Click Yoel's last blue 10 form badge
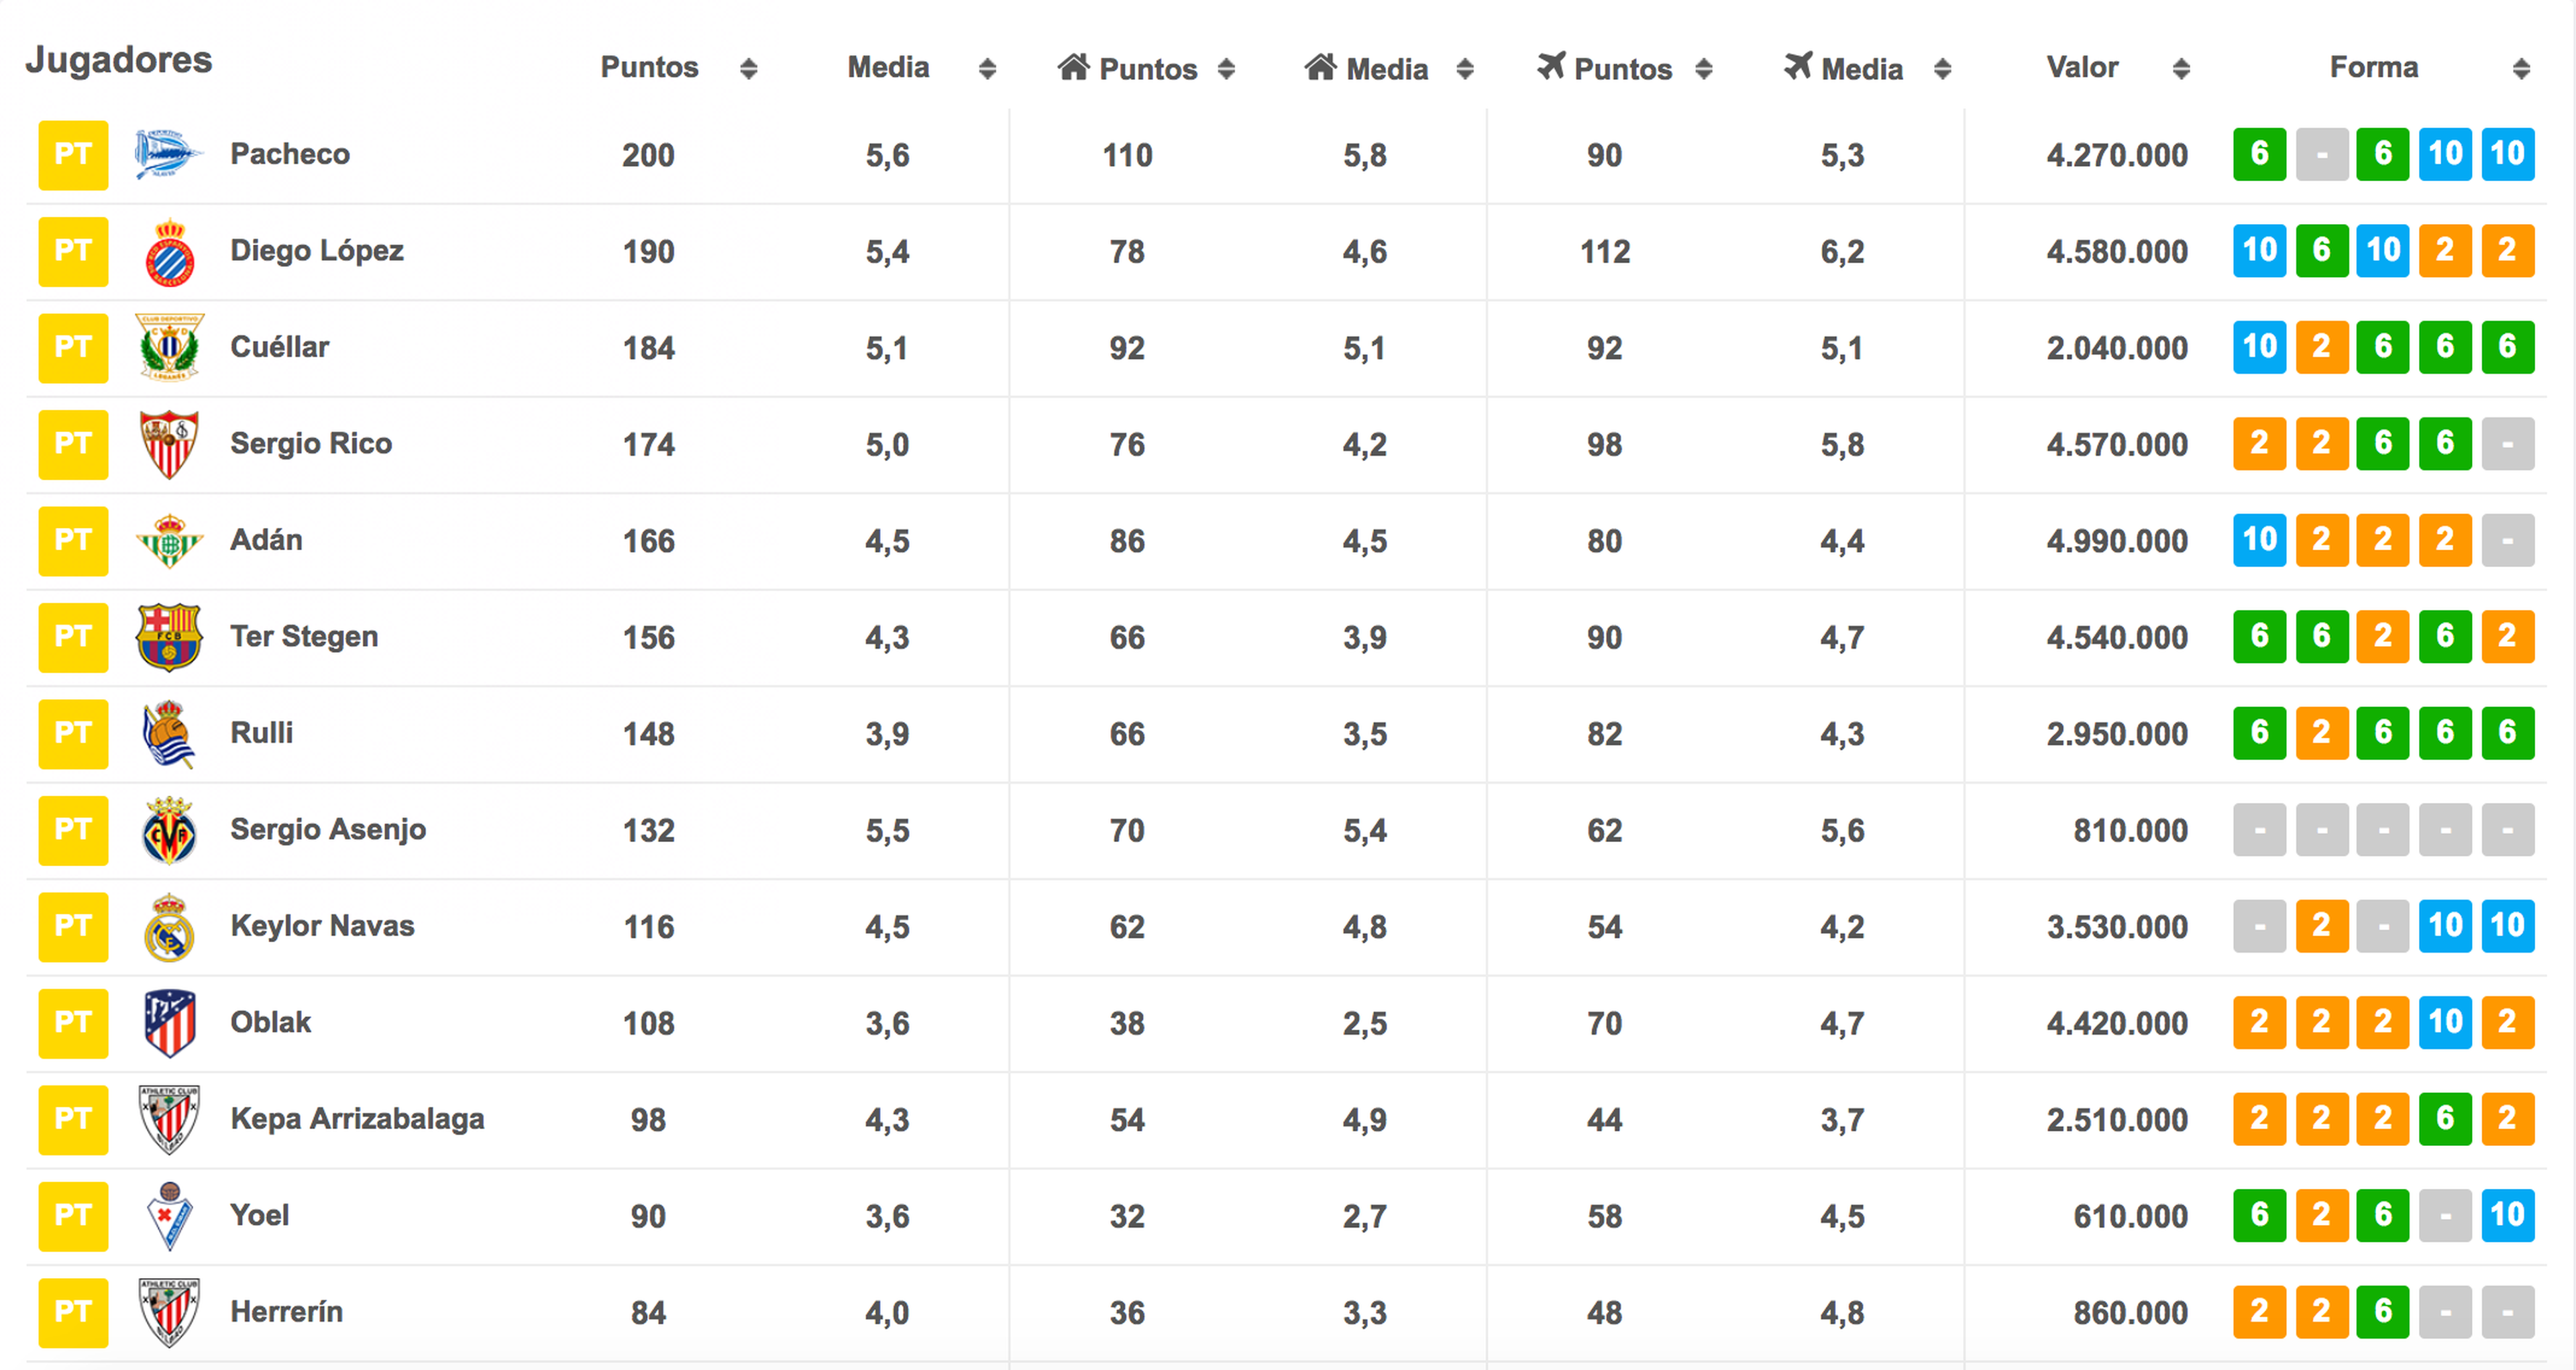The image size is (2576, 1370). [2507, 1215]
